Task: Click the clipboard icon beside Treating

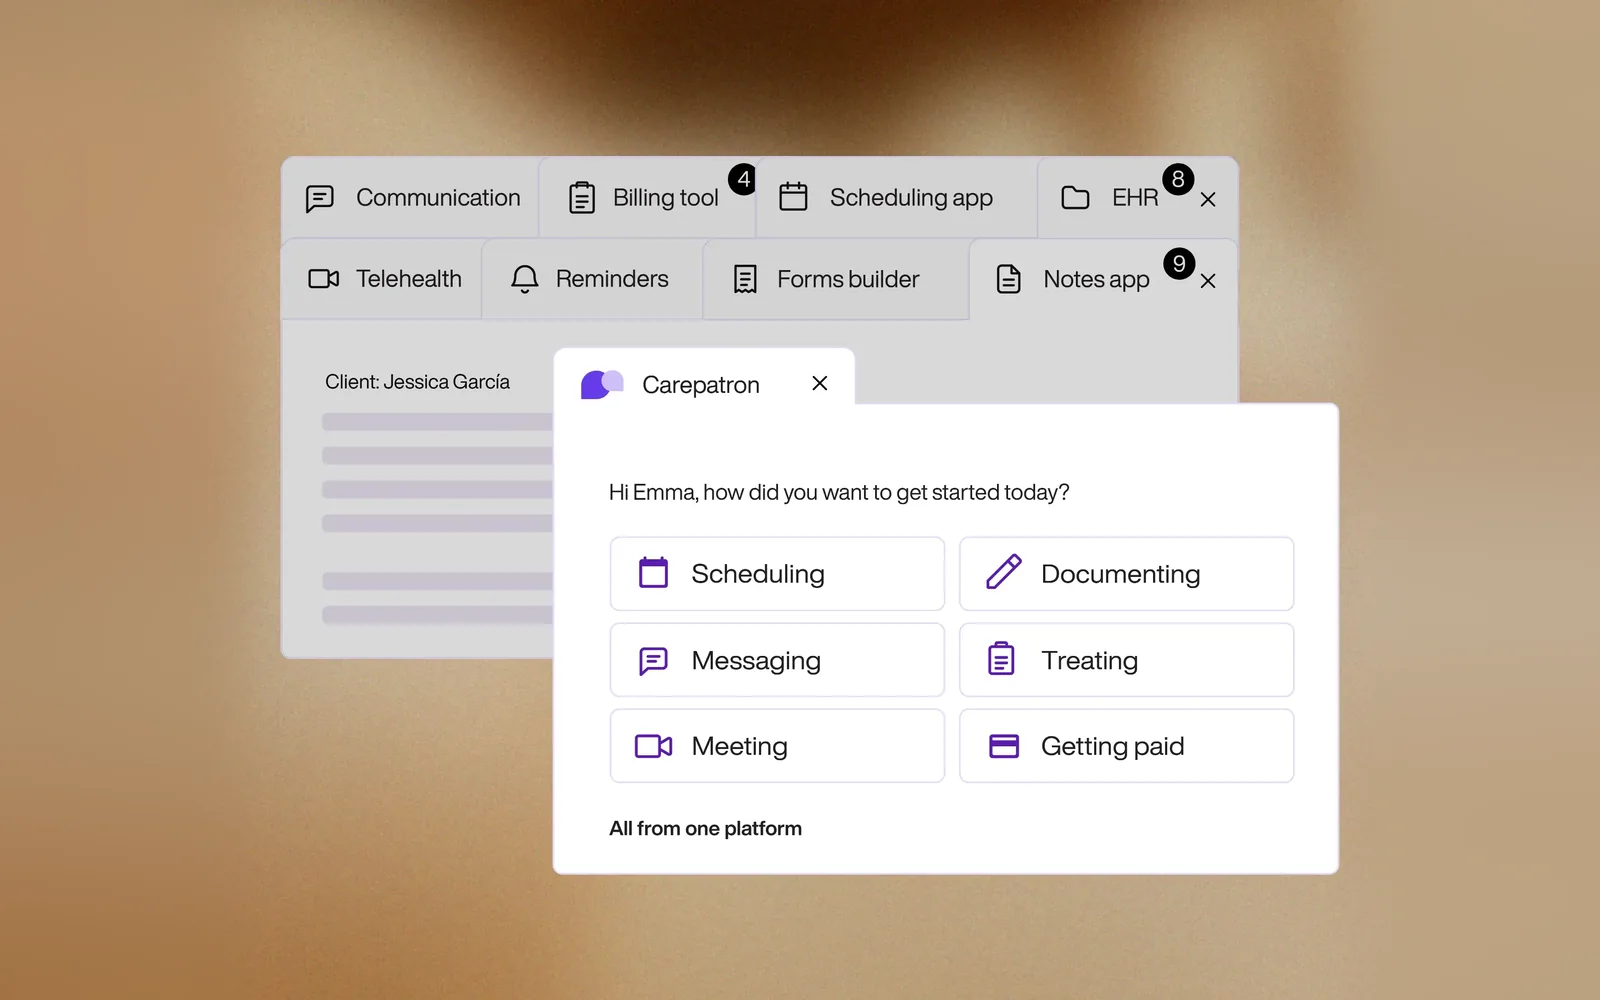Action: pyautogui.click(x=1001, y=659)
